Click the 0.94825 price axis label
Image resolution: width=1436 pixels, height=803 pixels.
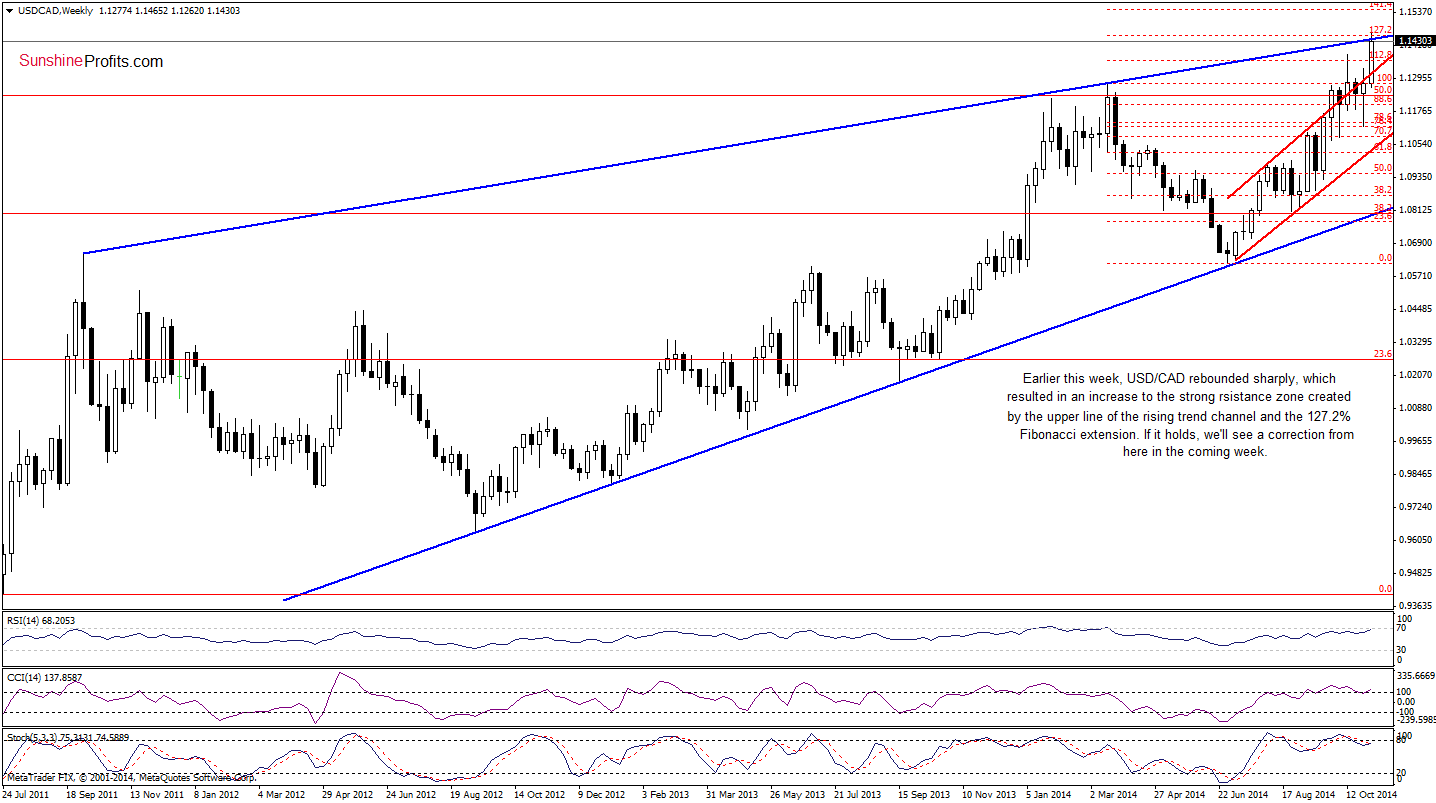point(1414,573)
